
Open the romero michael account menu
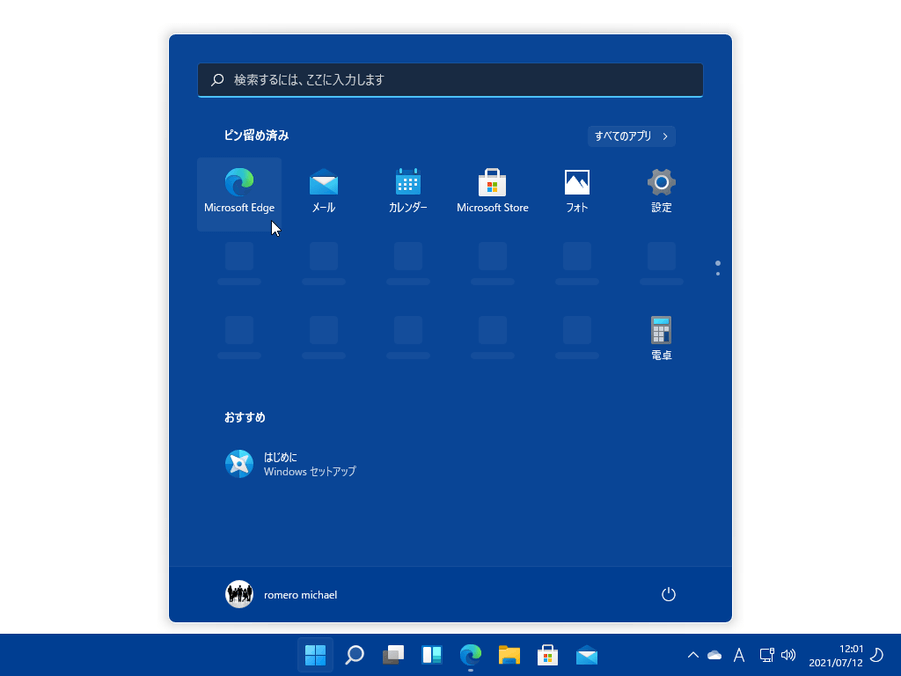[x=281, y=594]
